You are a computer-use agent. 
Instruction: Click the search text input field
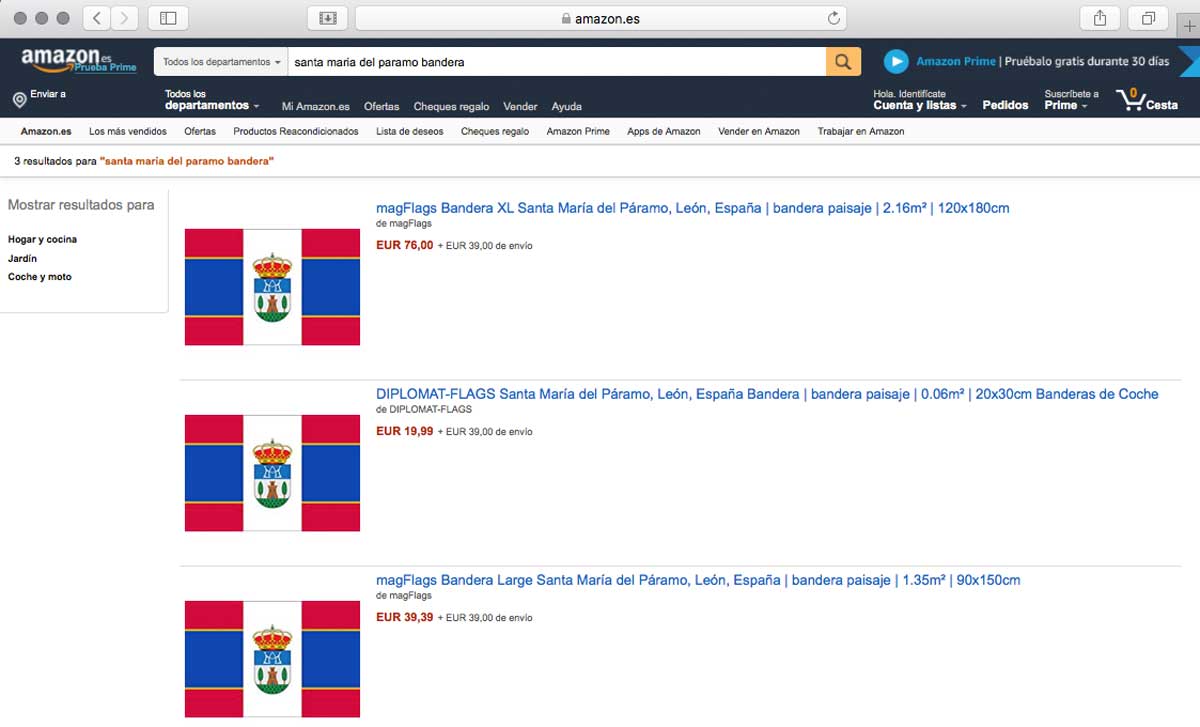coord(557,62)
